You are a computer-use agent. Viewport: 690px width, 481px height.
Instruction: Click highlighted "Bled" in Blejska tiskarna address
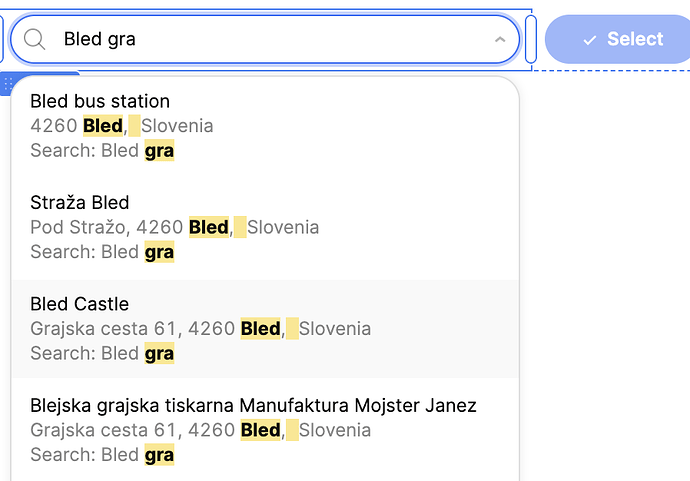(x=261, y=430)
